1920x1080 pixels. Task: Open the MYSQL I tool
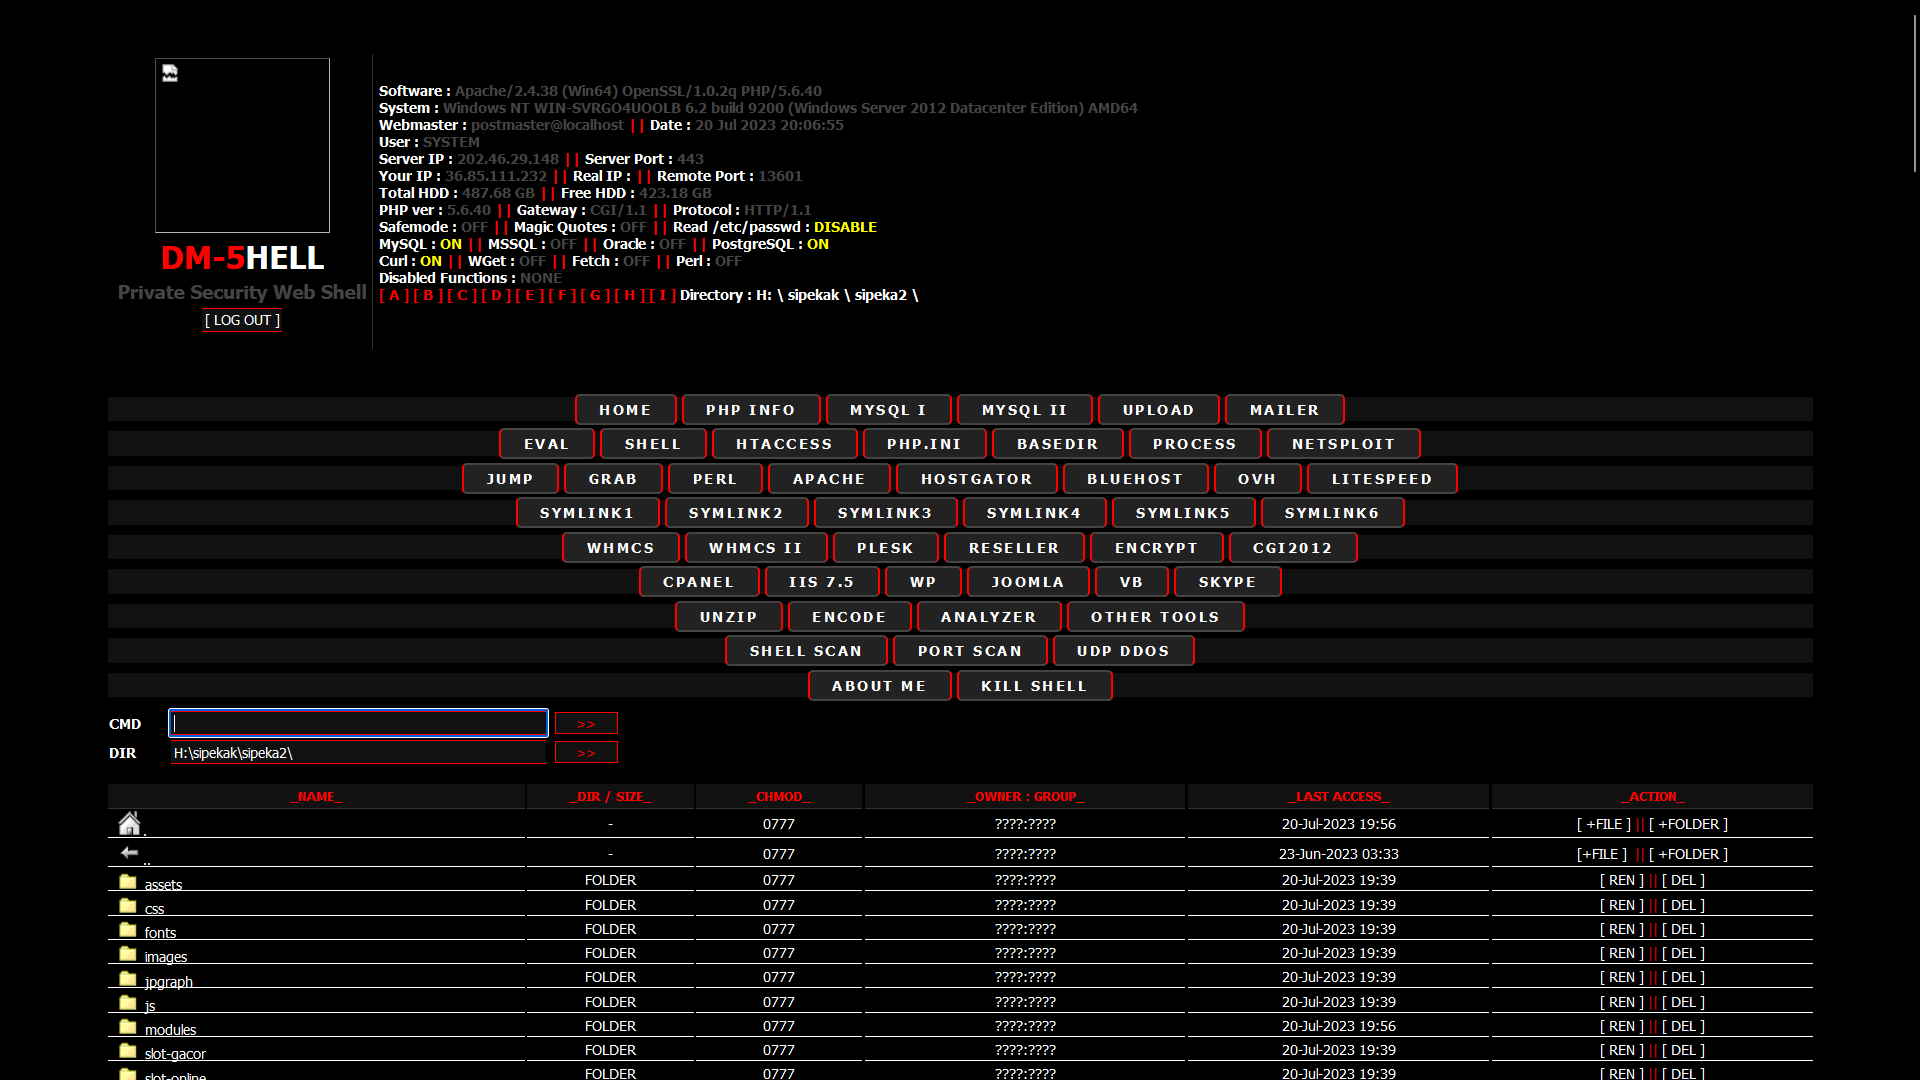[x=888, y=410]
